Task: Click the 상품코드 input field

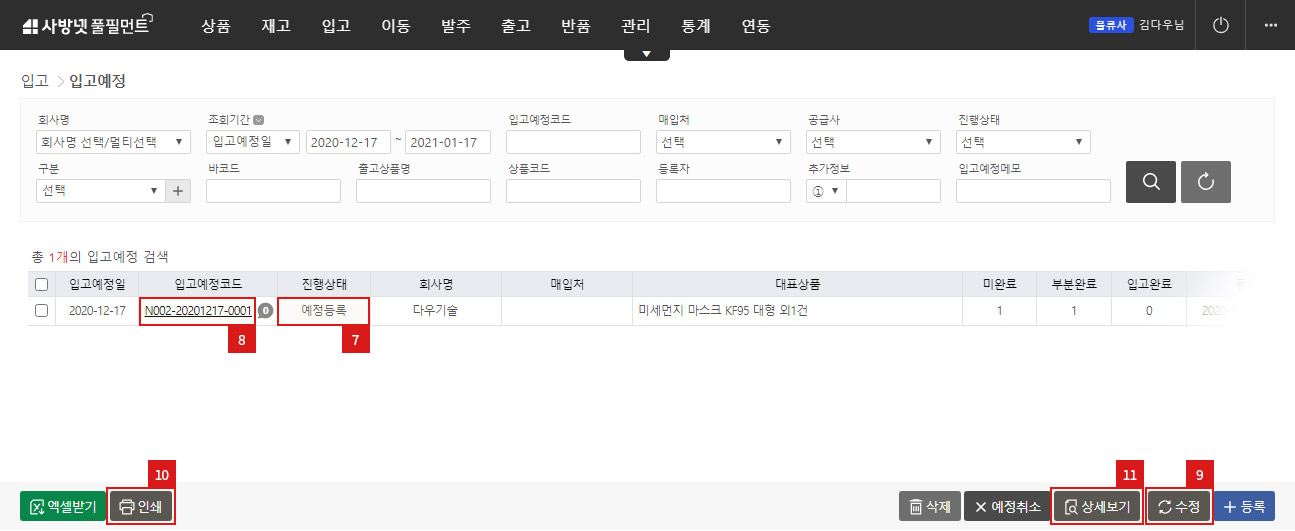Action: click(x=573, y=190)
